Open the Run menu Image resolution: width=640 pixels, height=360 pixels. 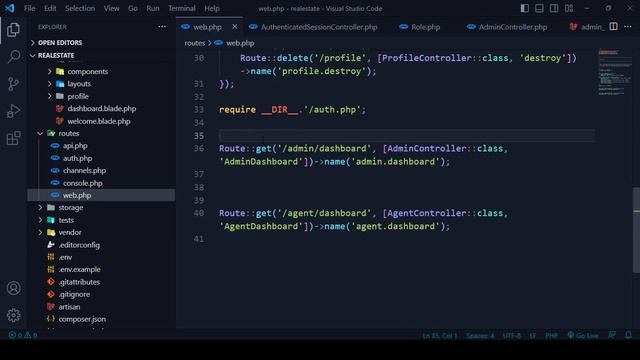pyautogui.click(x=153, y=8)
